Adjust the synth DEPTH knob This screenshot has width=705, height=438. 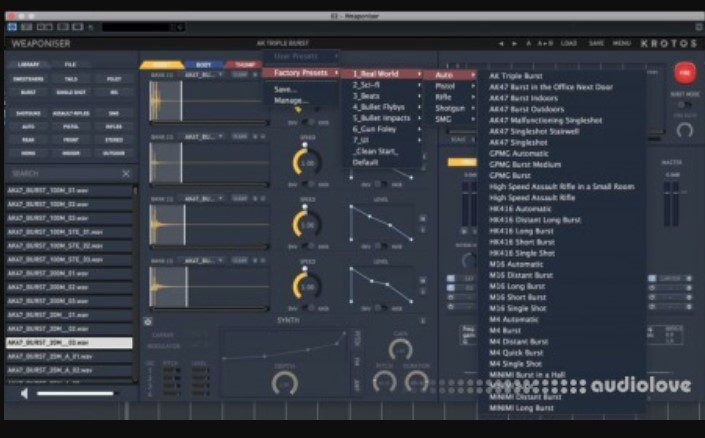285,383
